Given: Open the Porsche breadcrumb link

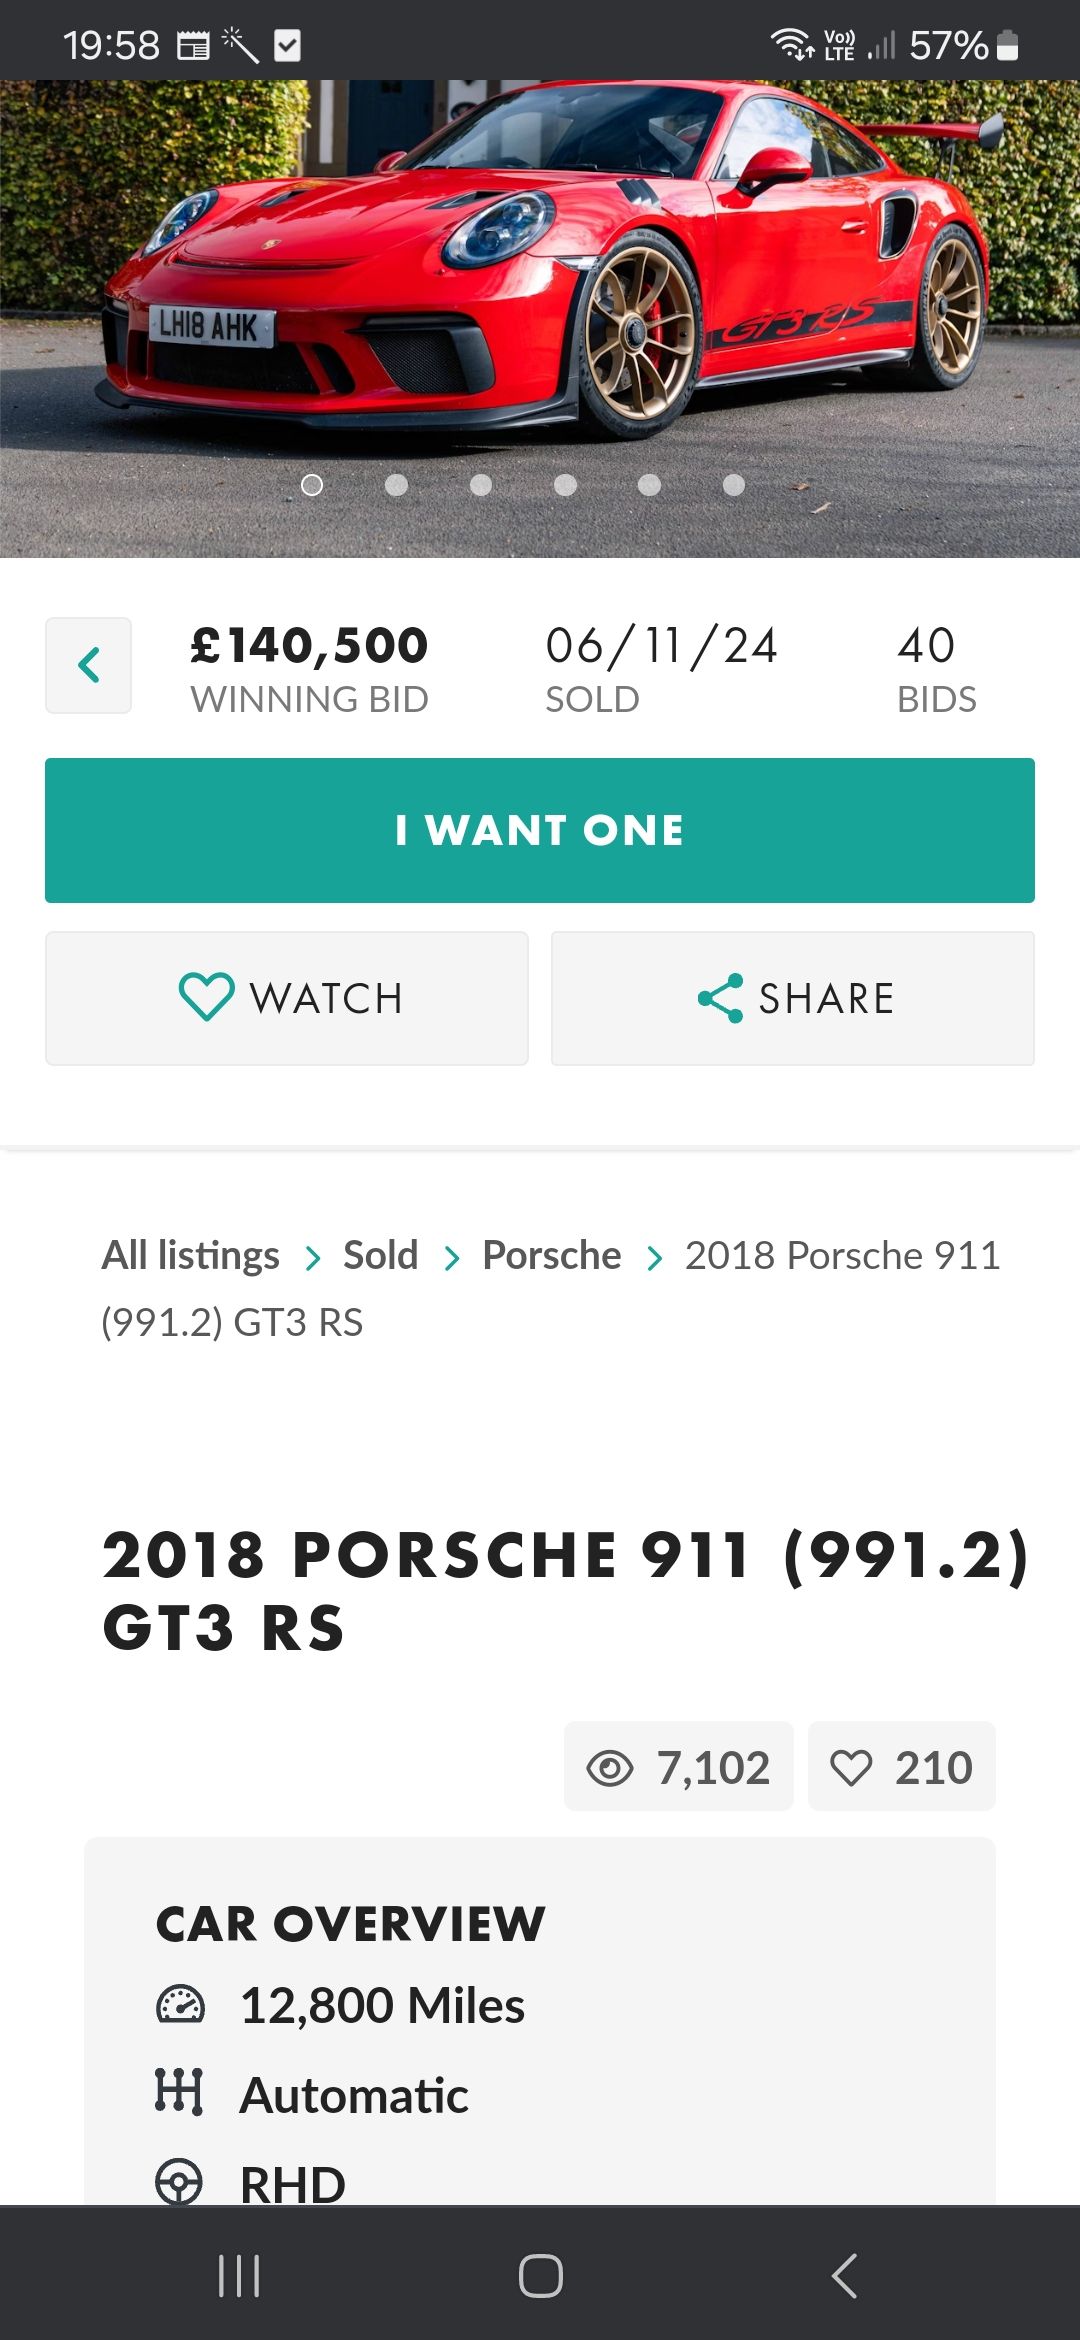Looking at the screenshot, I should coord(551,1255).
